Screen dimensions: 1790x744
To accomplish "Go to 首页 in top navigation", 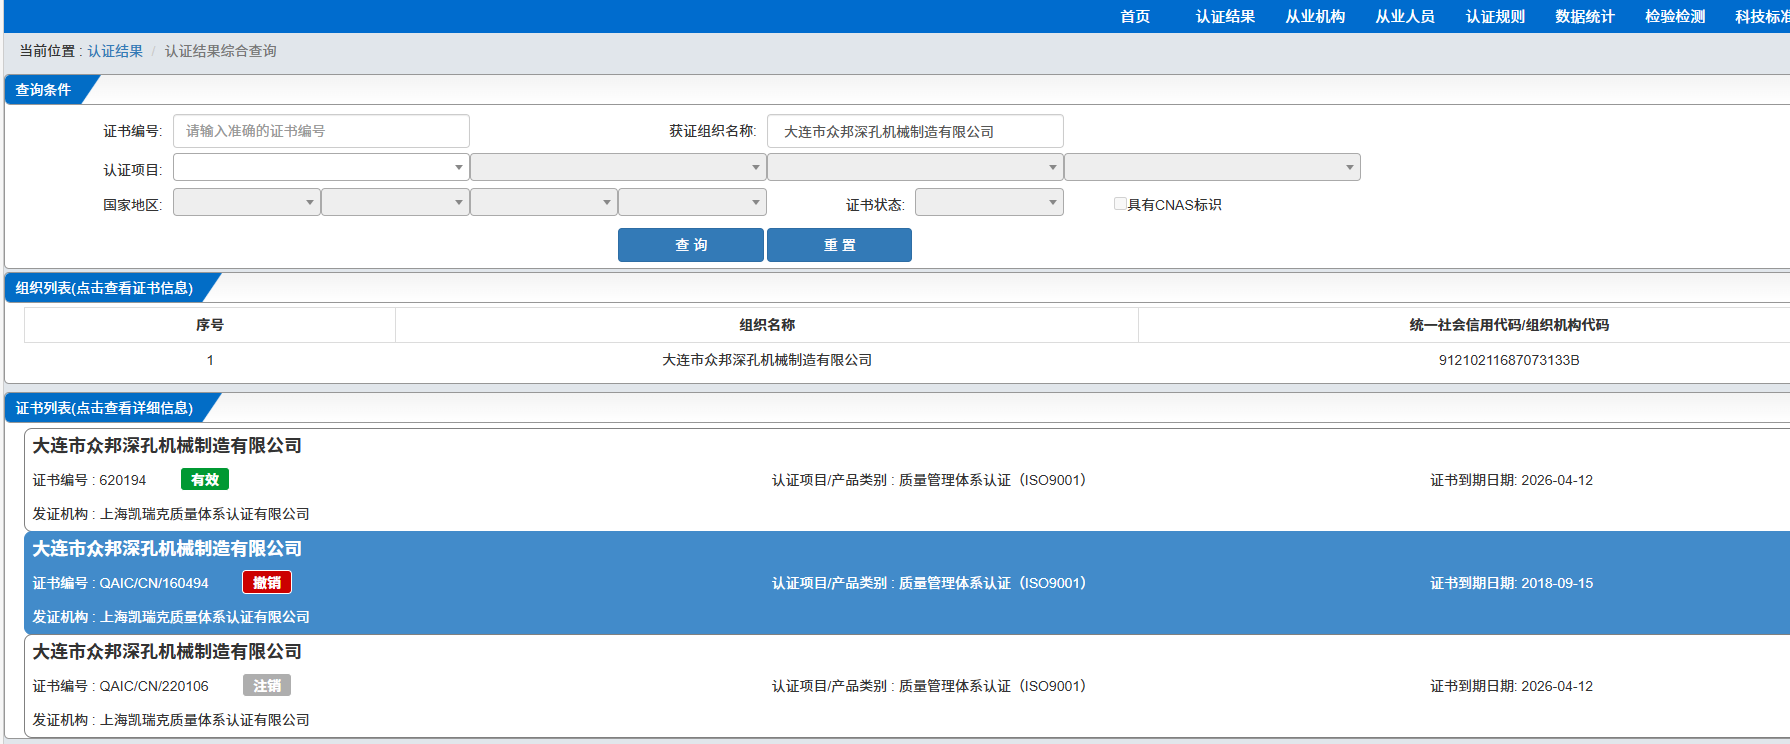I will coord(1135,17).
